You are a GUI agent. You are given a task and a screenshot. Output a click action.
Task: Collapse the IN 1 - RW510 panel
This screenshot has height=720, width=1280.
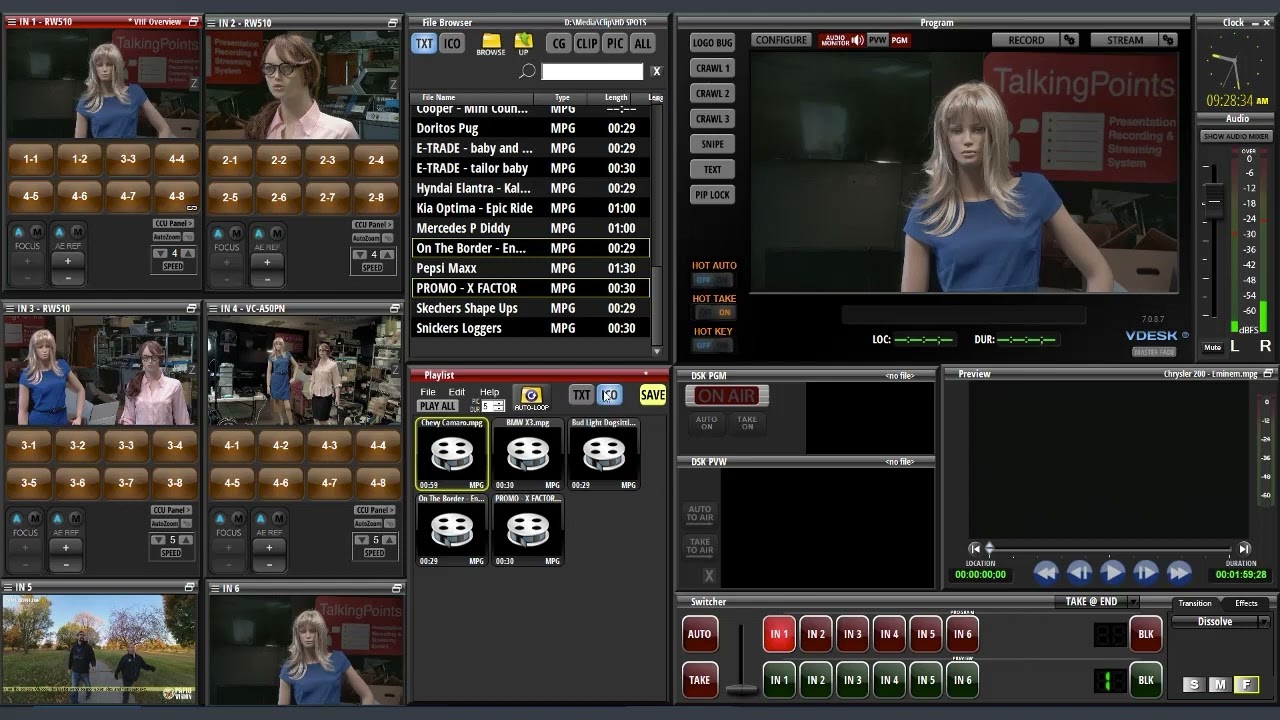tap(192, 22)
